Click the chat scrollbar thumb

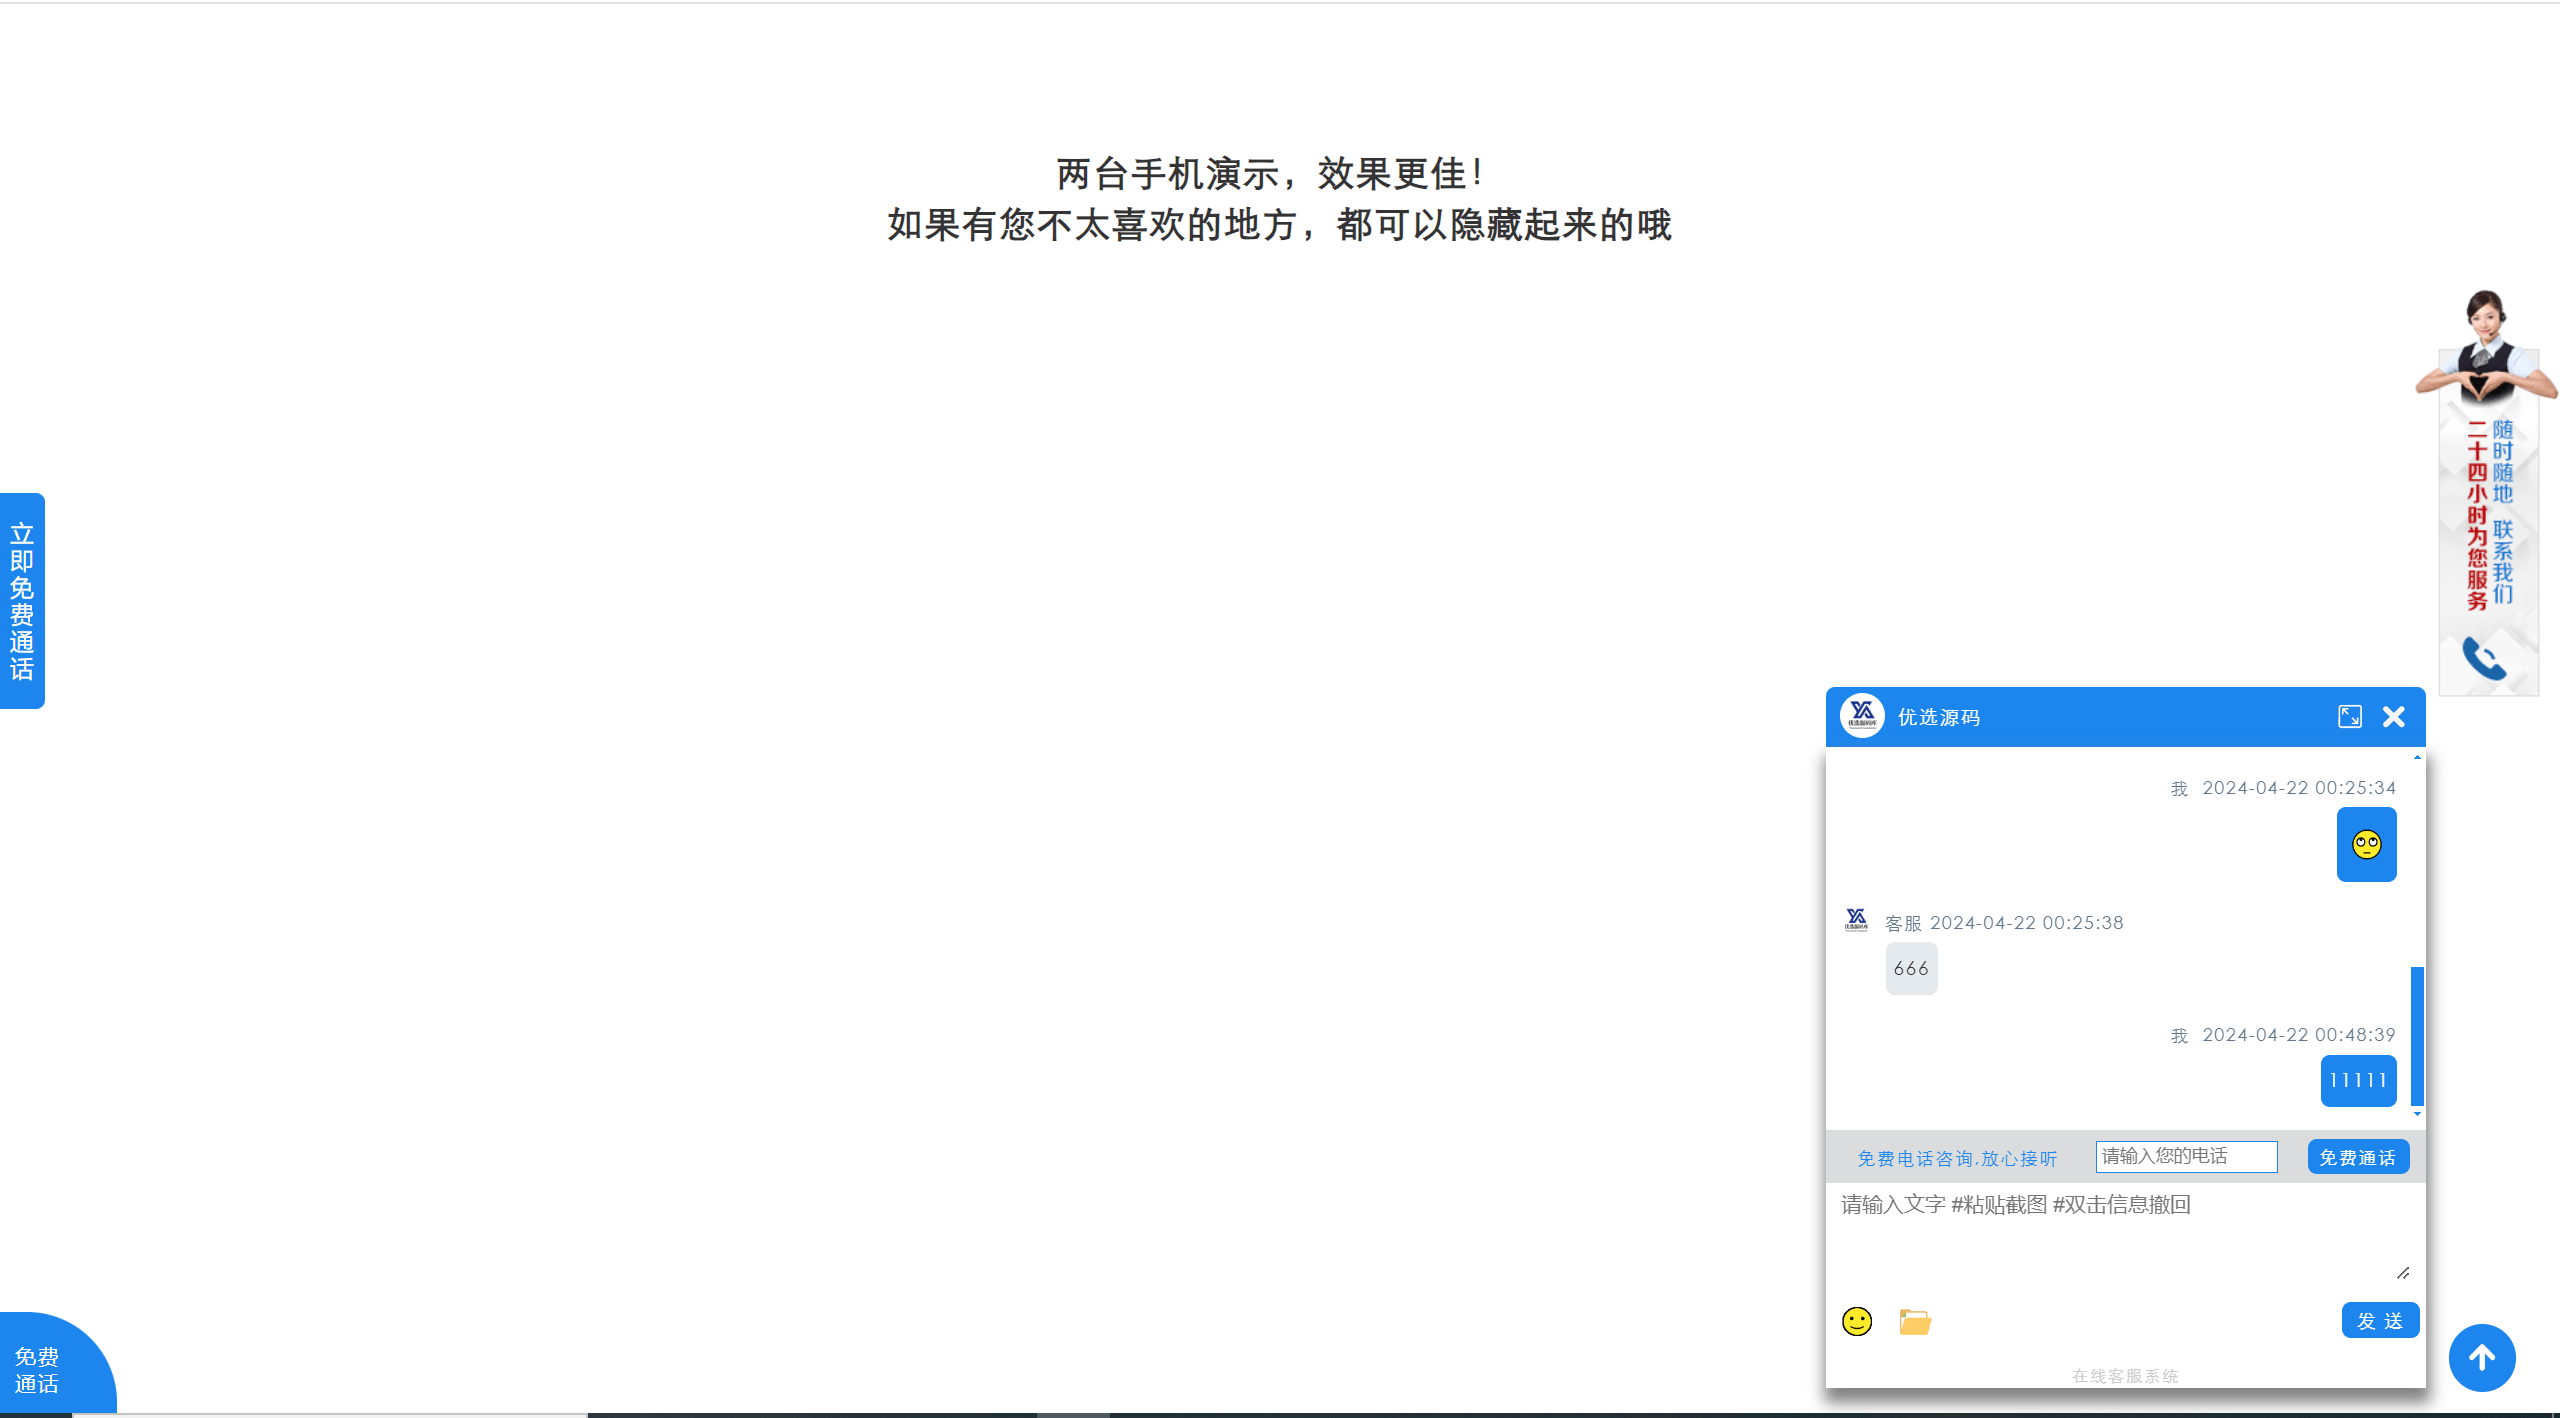[x=2417, y=1035]
